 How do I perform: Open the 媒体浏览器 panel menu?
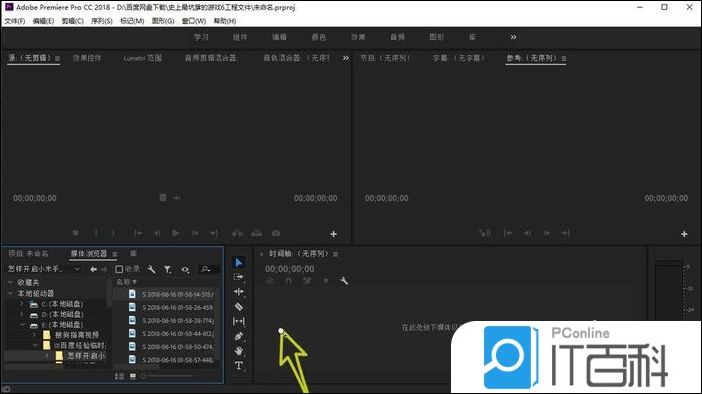point(115,254)
